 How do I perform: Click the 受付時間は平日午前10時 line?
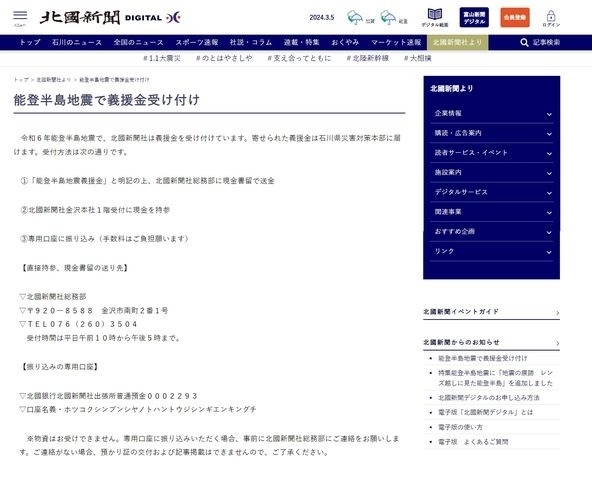[104, 338]
